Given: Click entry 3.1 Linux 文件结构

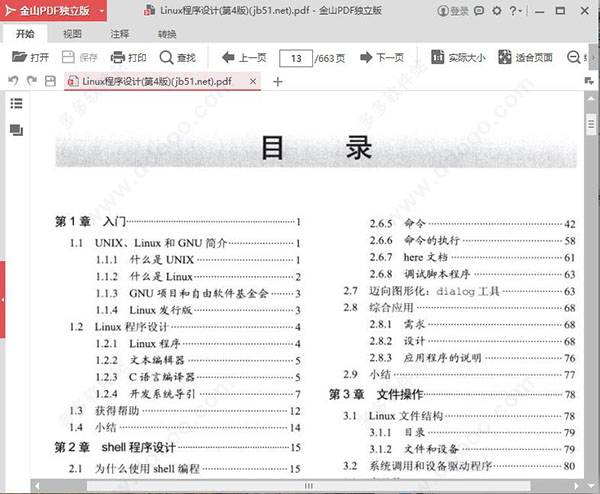Looking at the screenshot, I should [459, 416].
